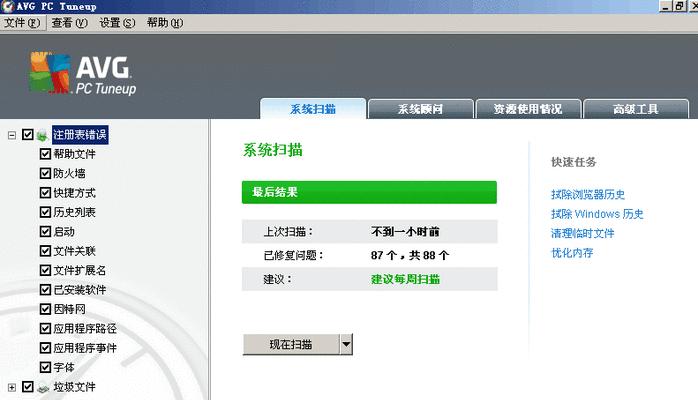Switch to the 系统顾问 tab
This screenshot has width=698, height=400.
pyautogui.click(x=421, y=109)
